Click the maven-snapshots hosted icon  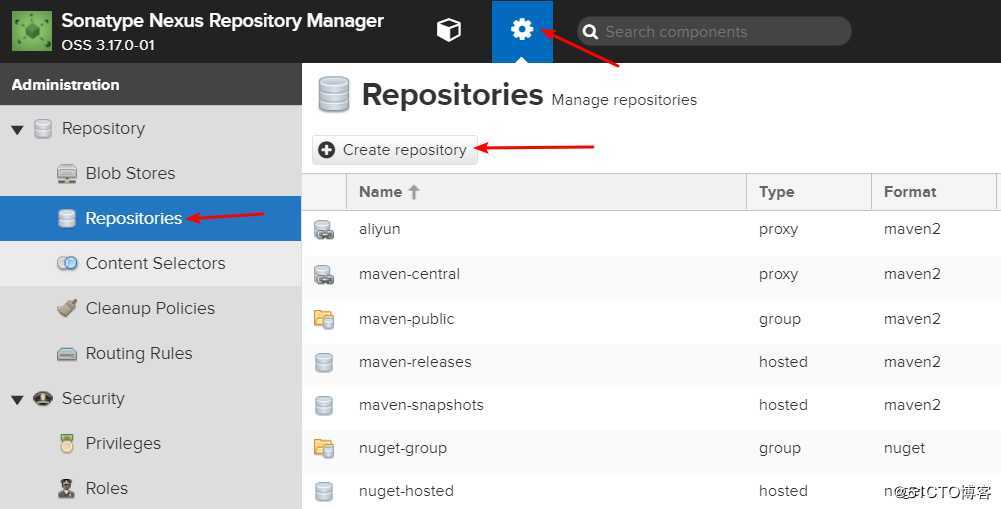(x=324, y=406)
